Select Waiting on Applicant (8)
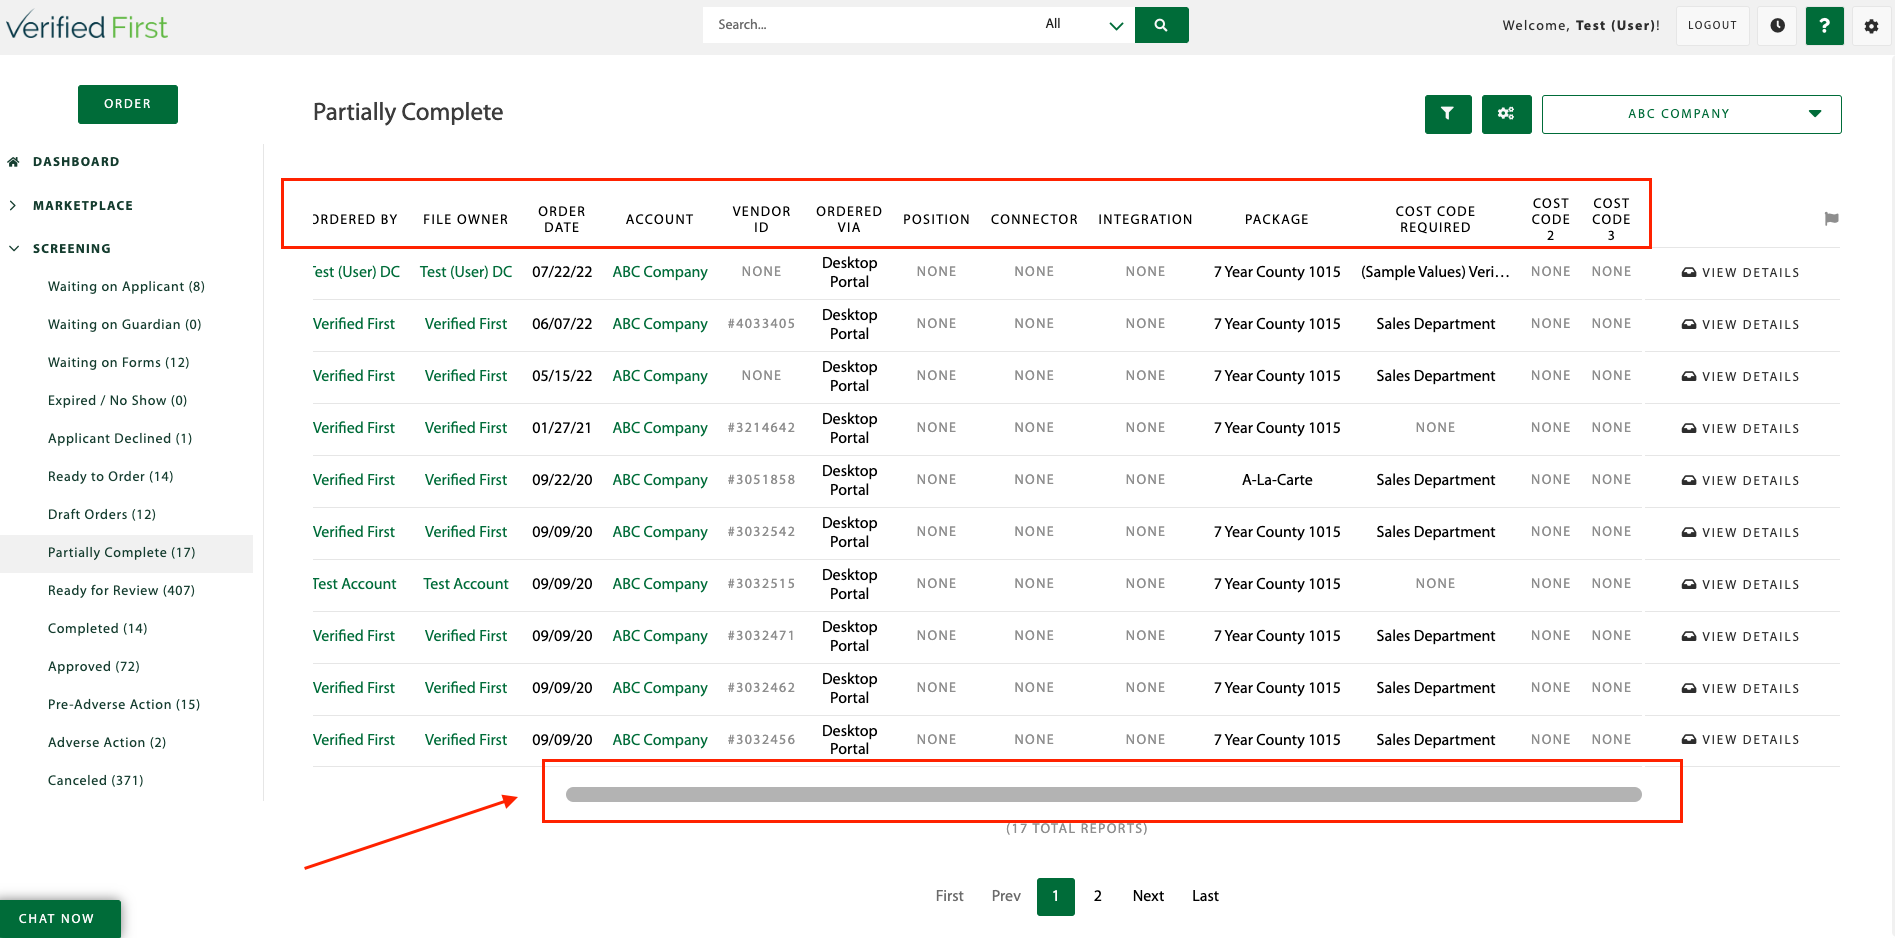This screenshot has width=1895, height=938. pos(126,287)
